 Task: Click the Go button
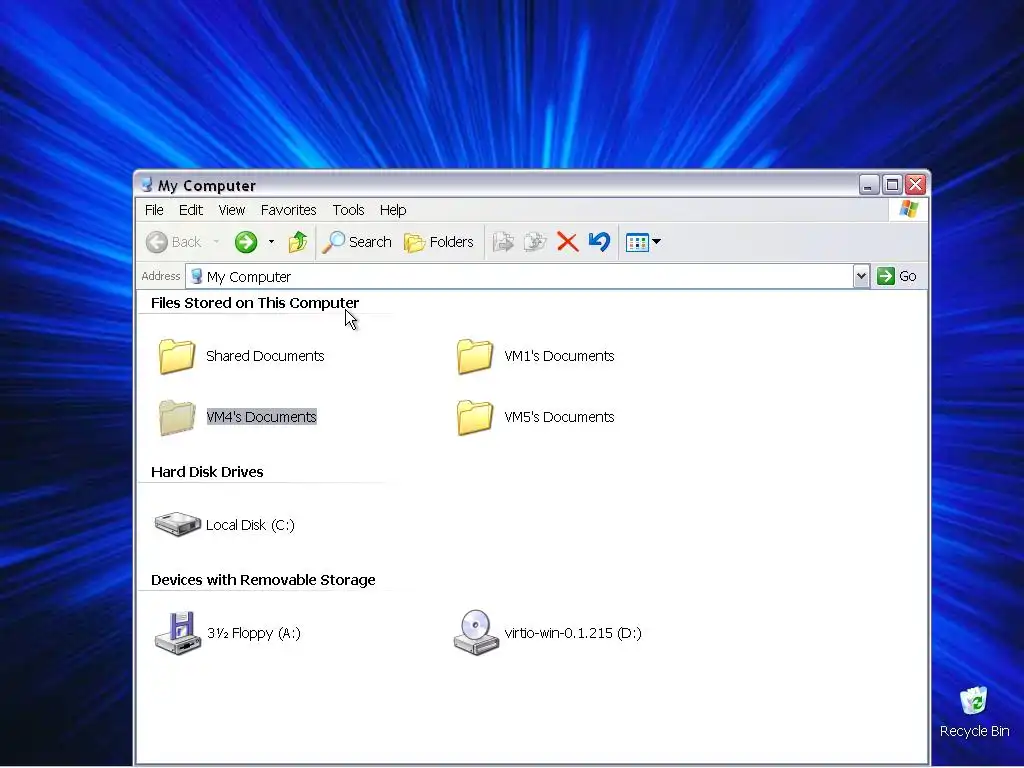(897, 276)
